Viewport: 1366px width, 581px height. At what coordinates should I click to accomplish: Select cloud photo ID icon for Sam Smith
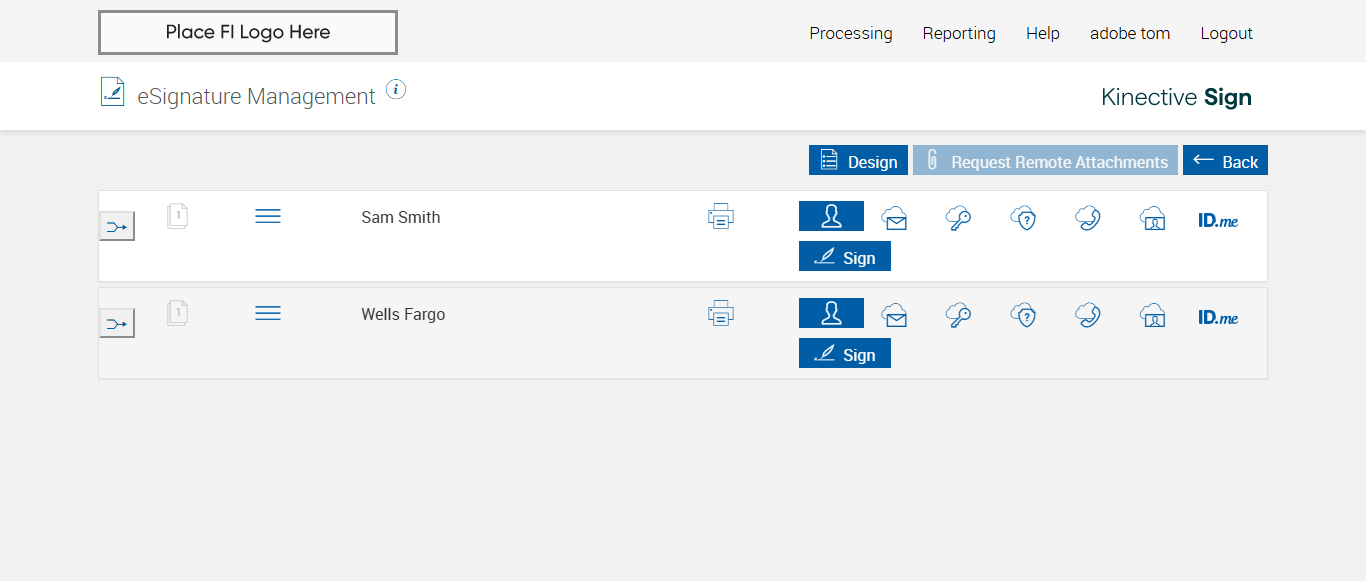click(x=1152, y=218)
